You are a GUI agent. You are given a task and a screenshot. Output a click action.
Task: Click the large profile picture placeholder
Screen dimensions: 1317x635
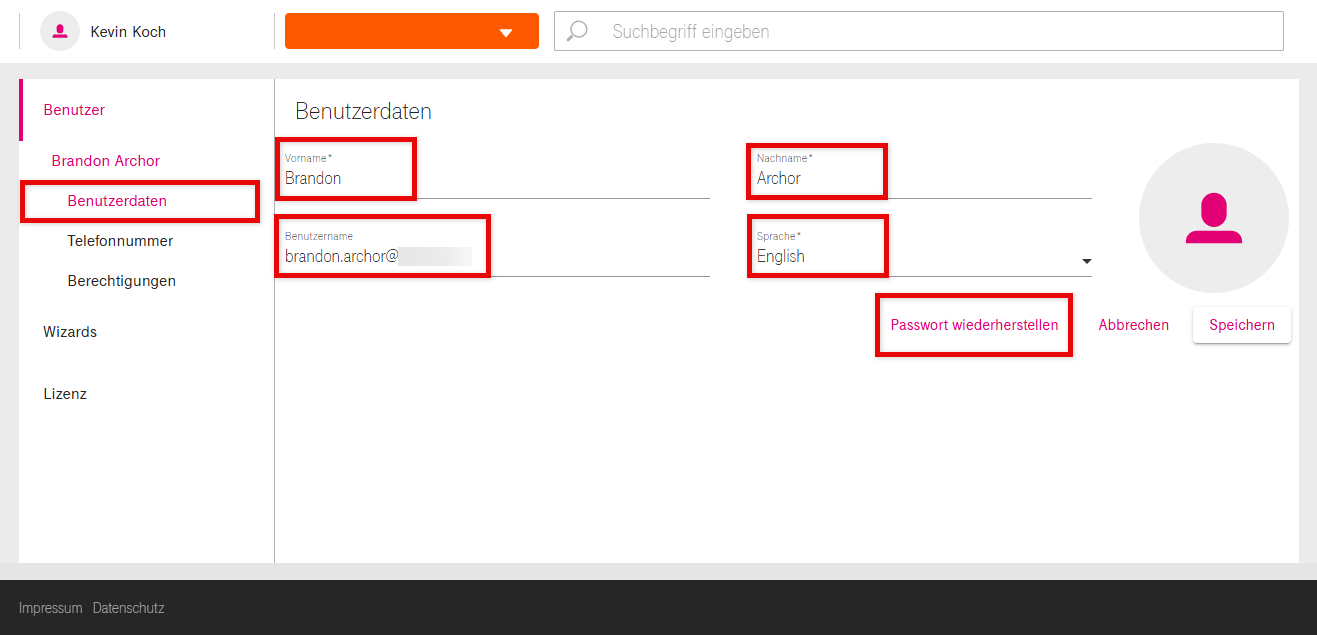coord(1213,218)
